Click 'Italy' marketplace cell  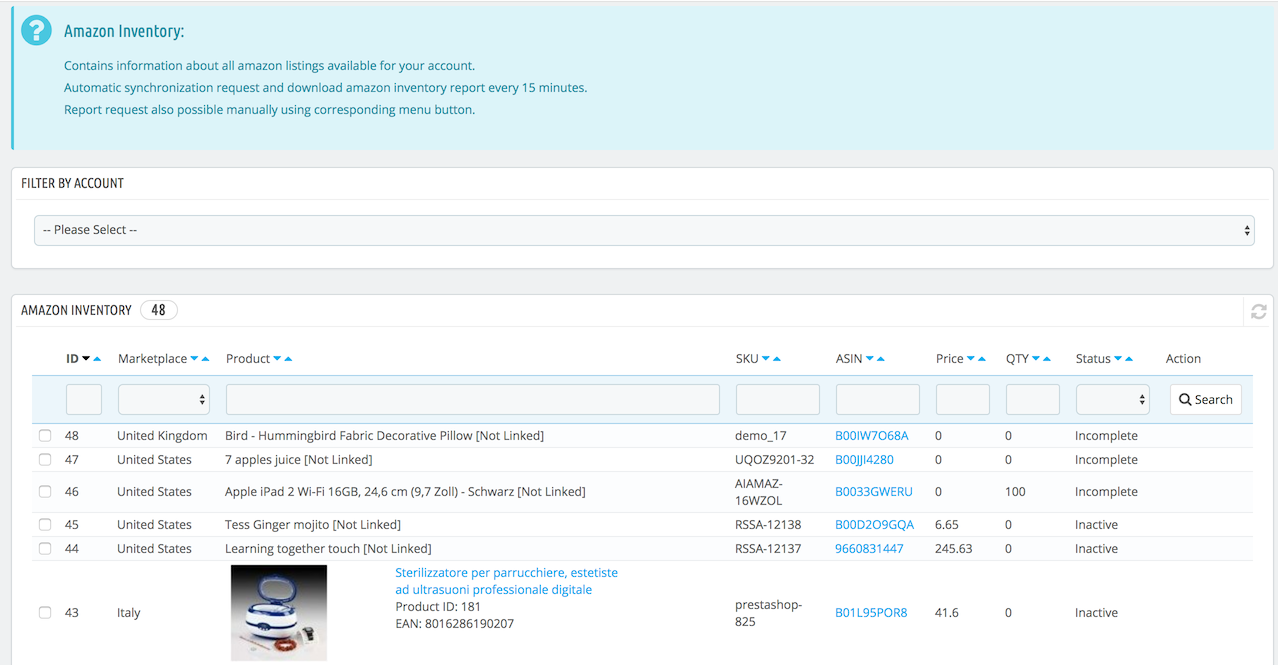click(x=129, y=613)
